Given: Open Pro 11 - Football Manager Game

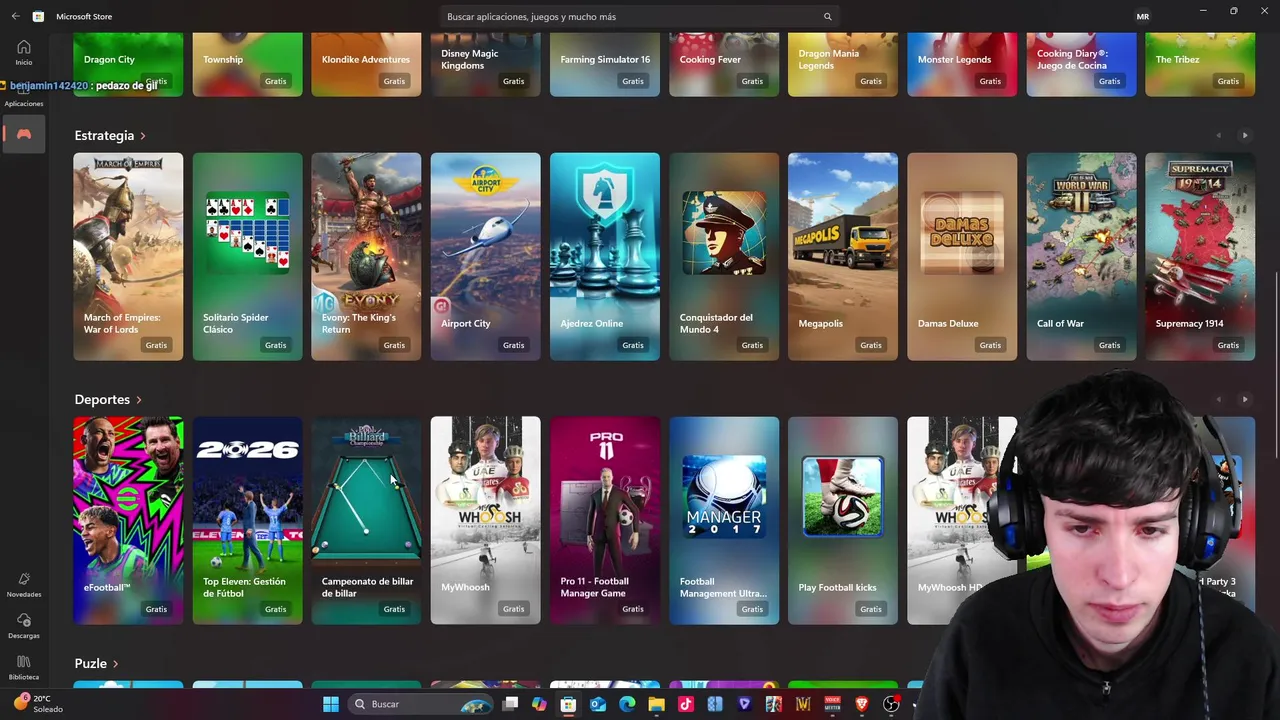Looking at the screenshot, I should 604,520.
